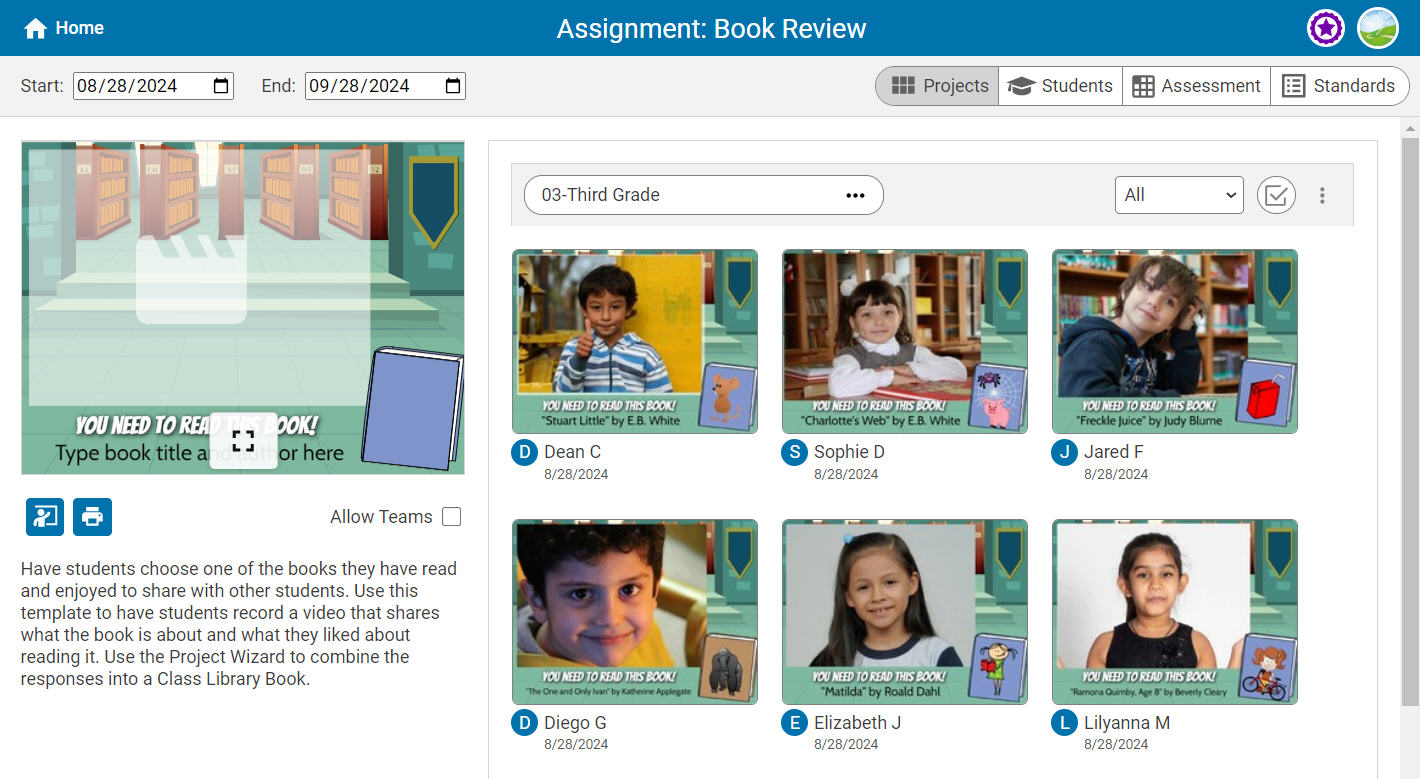The width and height of the screenshot is (1420, 779).
Task: Click the fullscreen expand icon on template
Action: [243, 441]
